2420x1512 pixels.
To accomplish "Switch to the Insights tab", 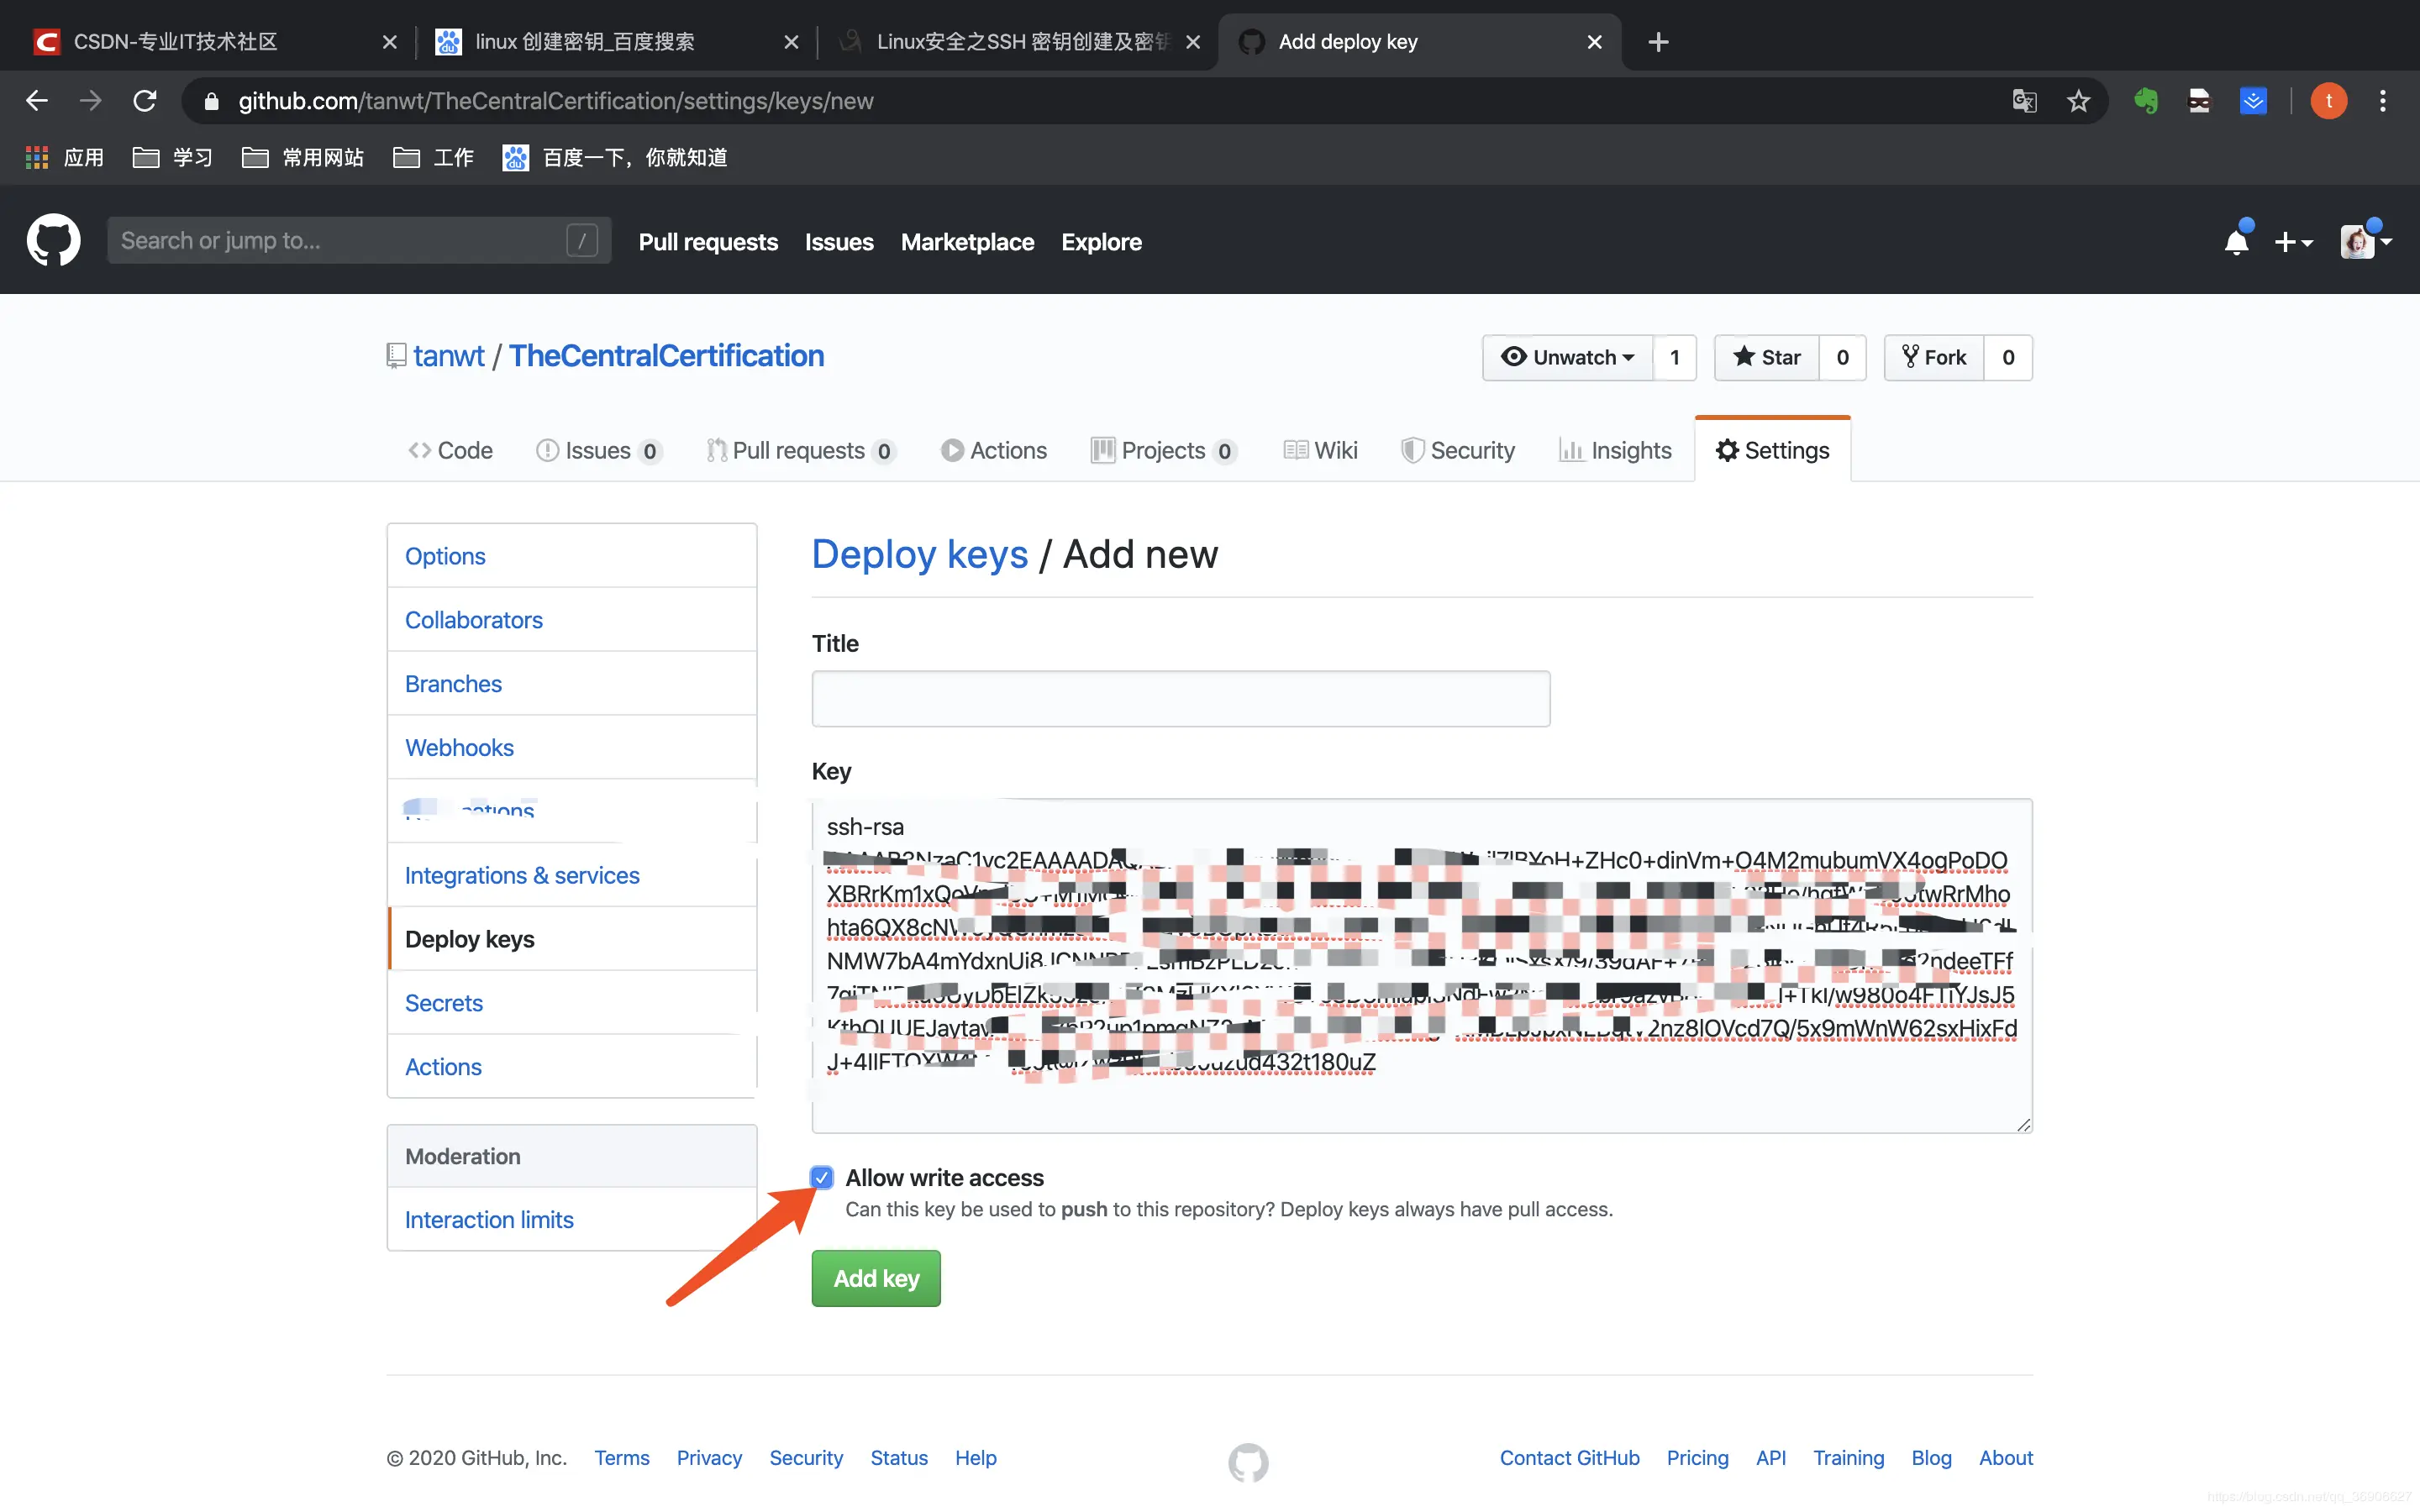I will 1615,450.
